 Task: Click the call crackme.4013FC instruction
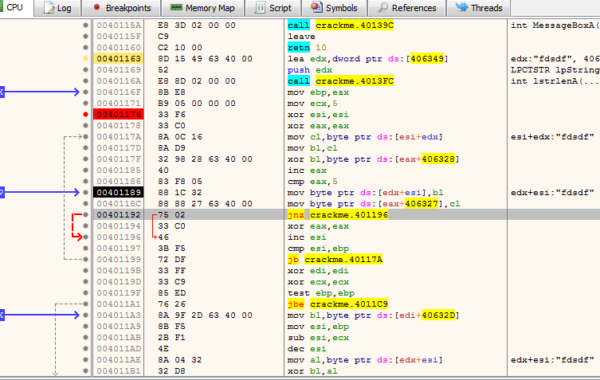pyautogui.click(x=341, y=81)
